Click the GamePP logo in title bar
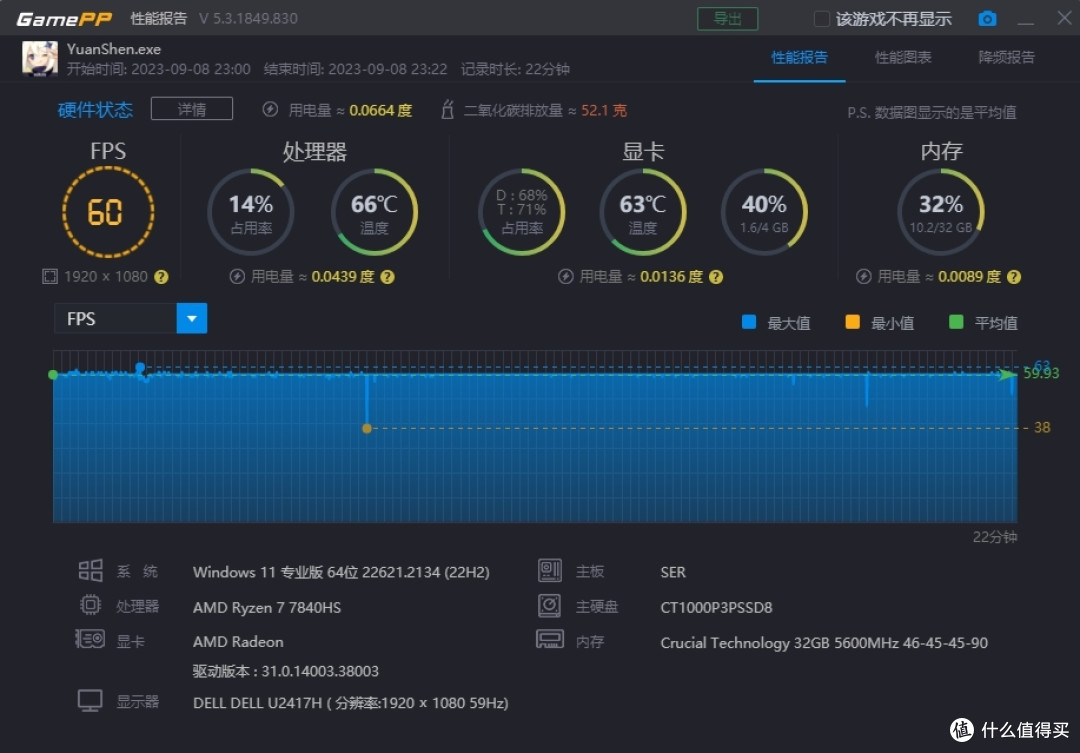Screen dimensions: 1080x753 64,19
